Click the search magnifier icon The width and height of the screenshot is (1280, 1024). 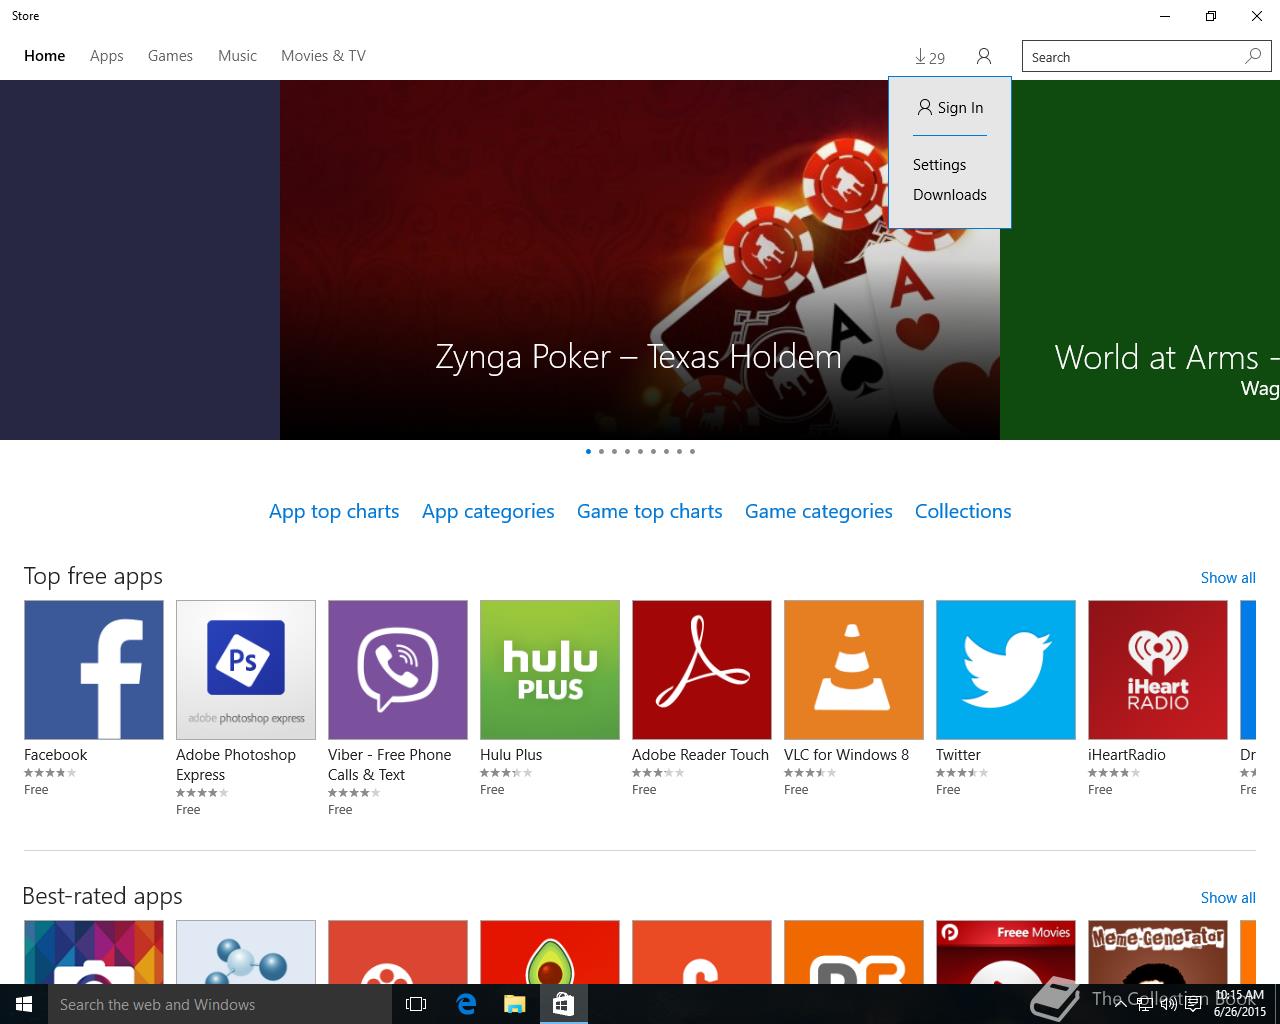pyautogui.click(x=1253, y=56)
